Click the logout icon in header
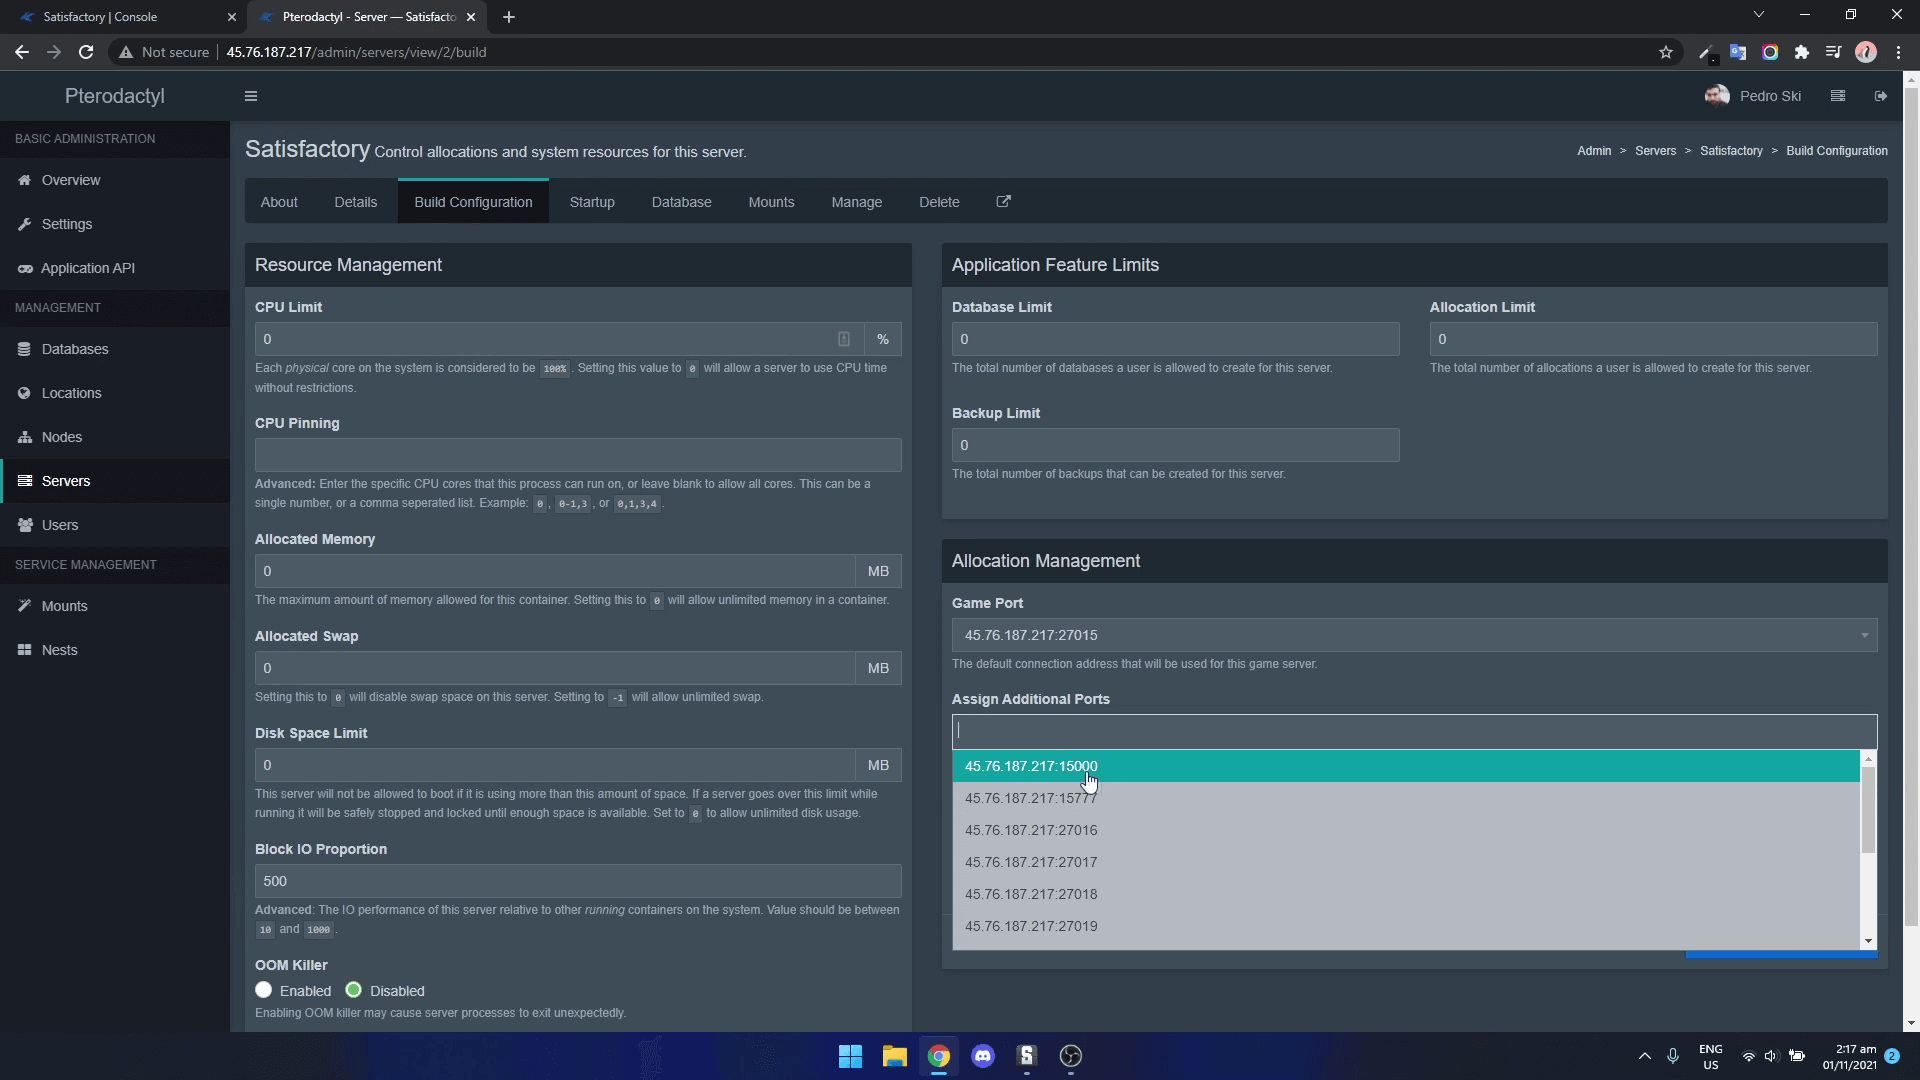This screenshot has height=1080, width=1920. [x=1880, y=96]
